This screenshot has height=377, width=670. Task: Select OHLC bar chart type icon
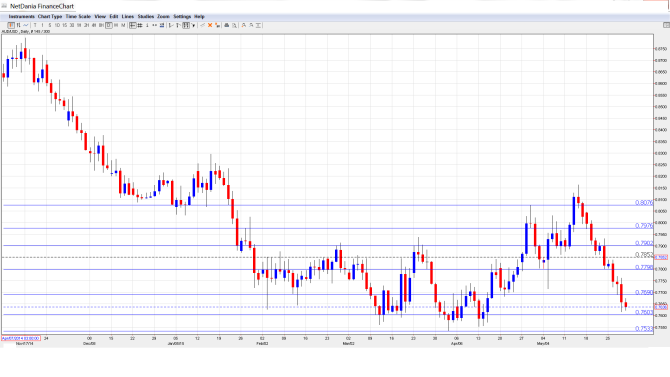(x=18, y=25)
